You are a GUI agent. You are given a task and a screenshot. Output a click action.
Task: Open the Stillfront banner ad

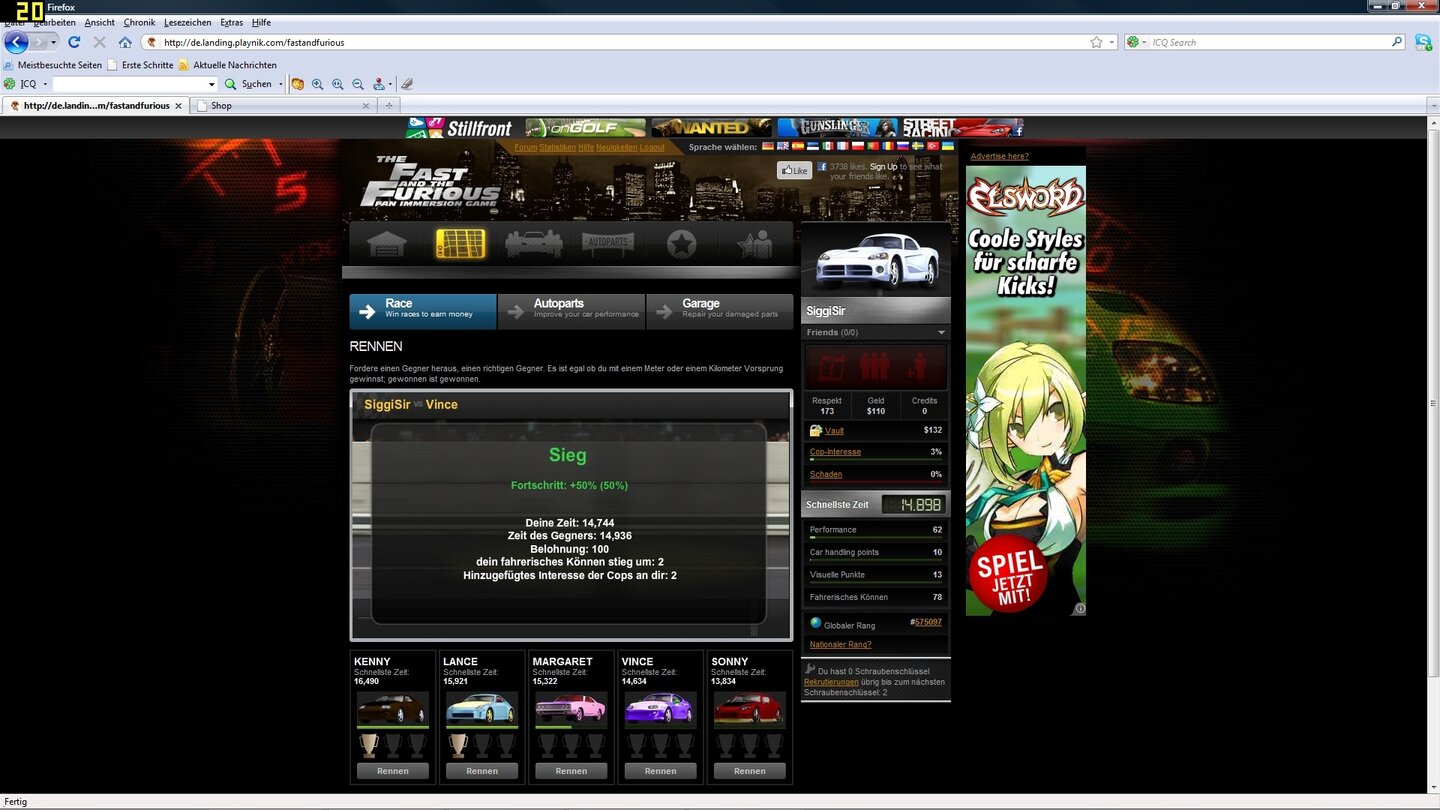[461, 127]
